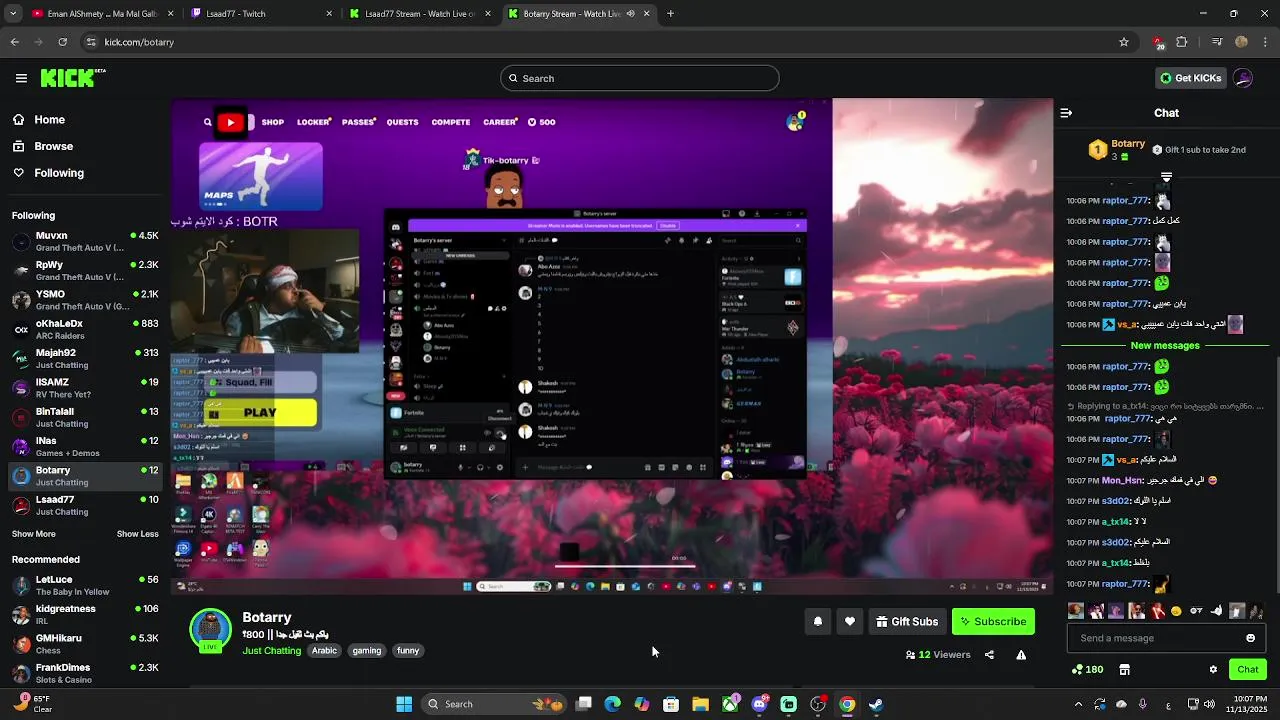Select the funny tag
This screenshot has height=720, width=1280.
point(408,650)
